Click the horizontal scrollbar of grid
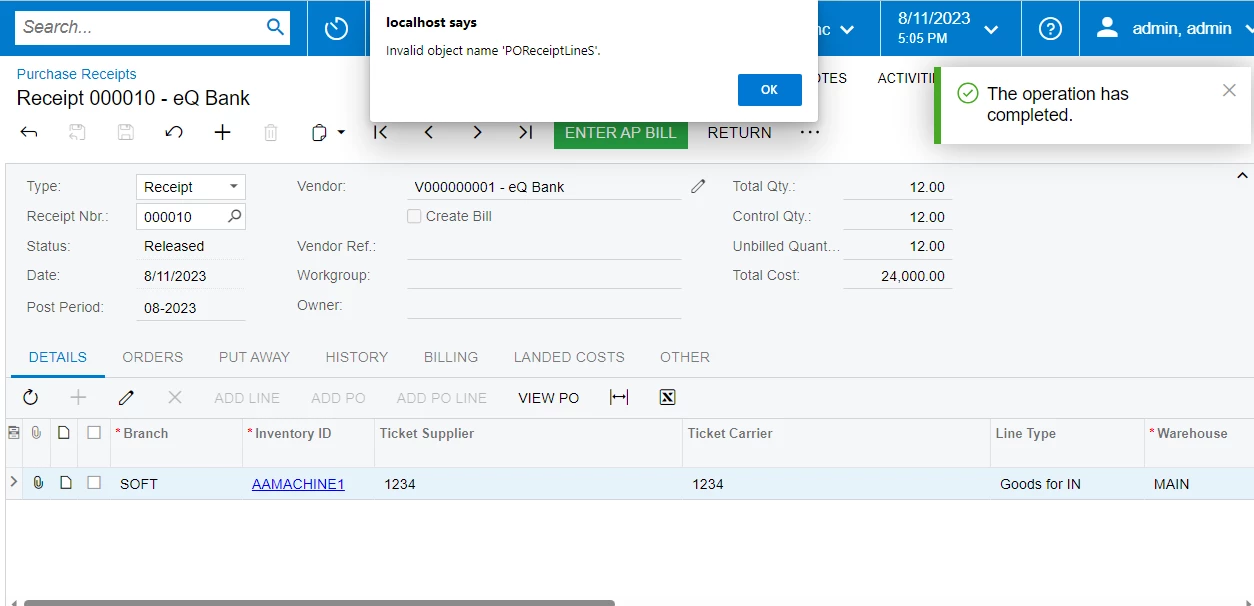 (319, 603)
